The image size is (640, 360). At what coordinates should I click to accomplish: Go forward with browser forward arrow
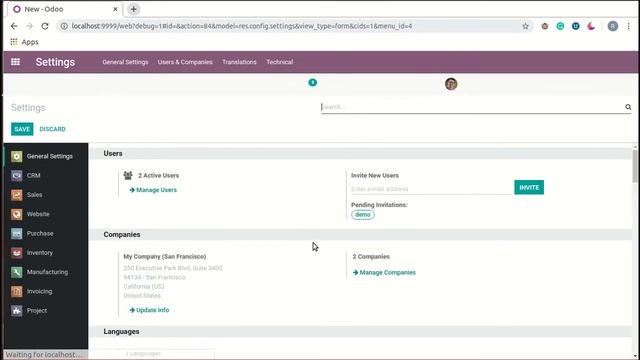tap(29, 26)
